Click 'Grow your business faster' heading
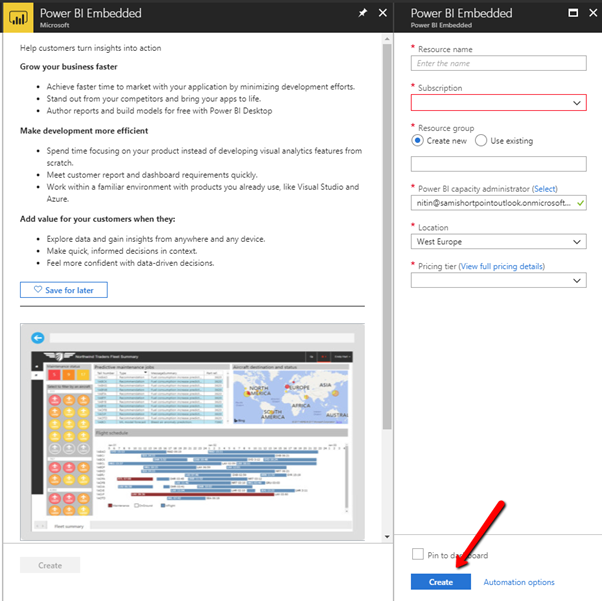This screenshot has height=601, width=602. point(69,67)
